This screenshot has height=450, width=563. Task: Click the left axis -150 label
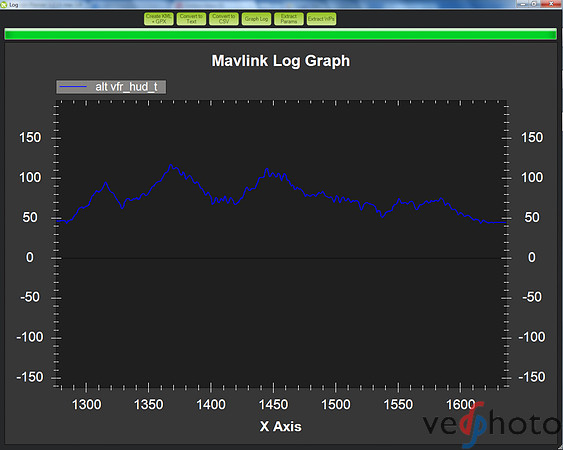click(x=30, y=377)
